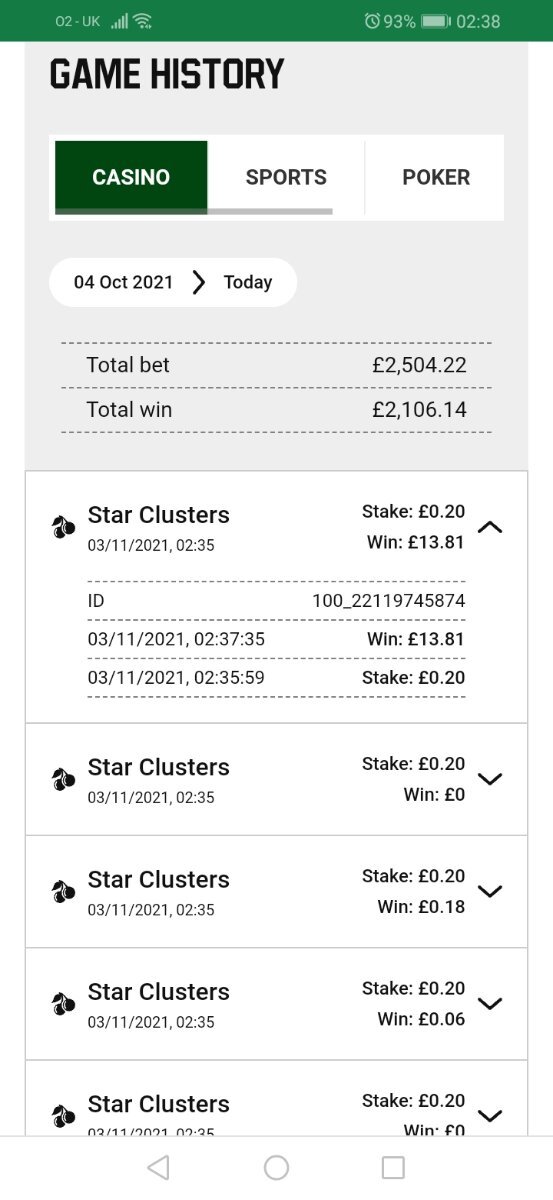
Task: Select the Casino tab
Action: 131,177
